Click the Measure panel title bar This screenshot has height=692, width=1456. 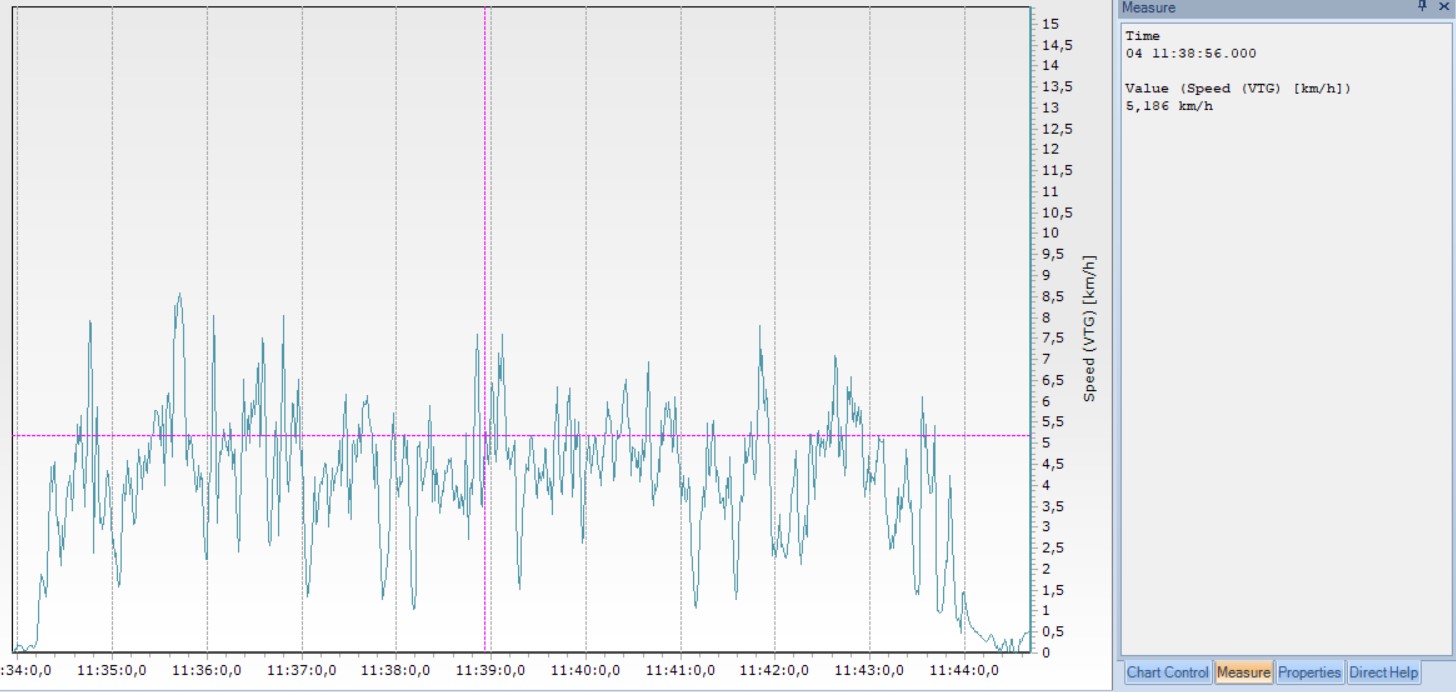tap(1260, 7)
